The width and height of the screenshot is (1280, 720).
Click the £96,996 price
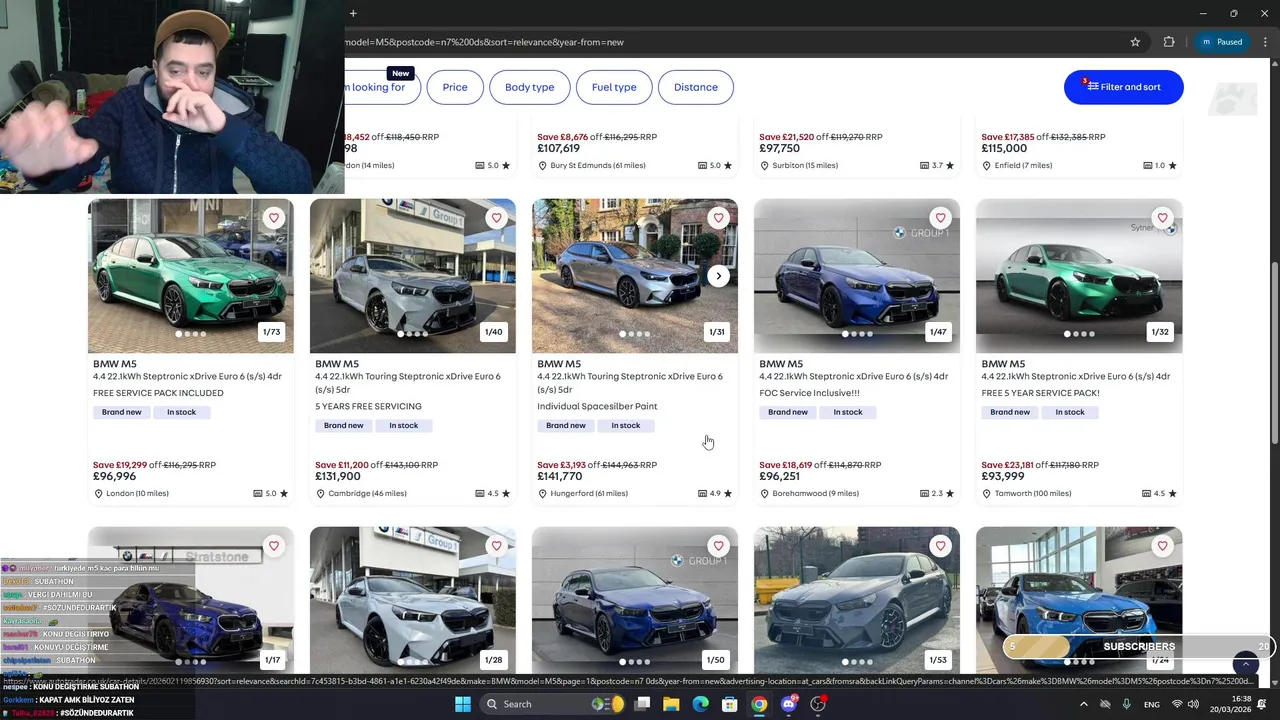point(114,477)
